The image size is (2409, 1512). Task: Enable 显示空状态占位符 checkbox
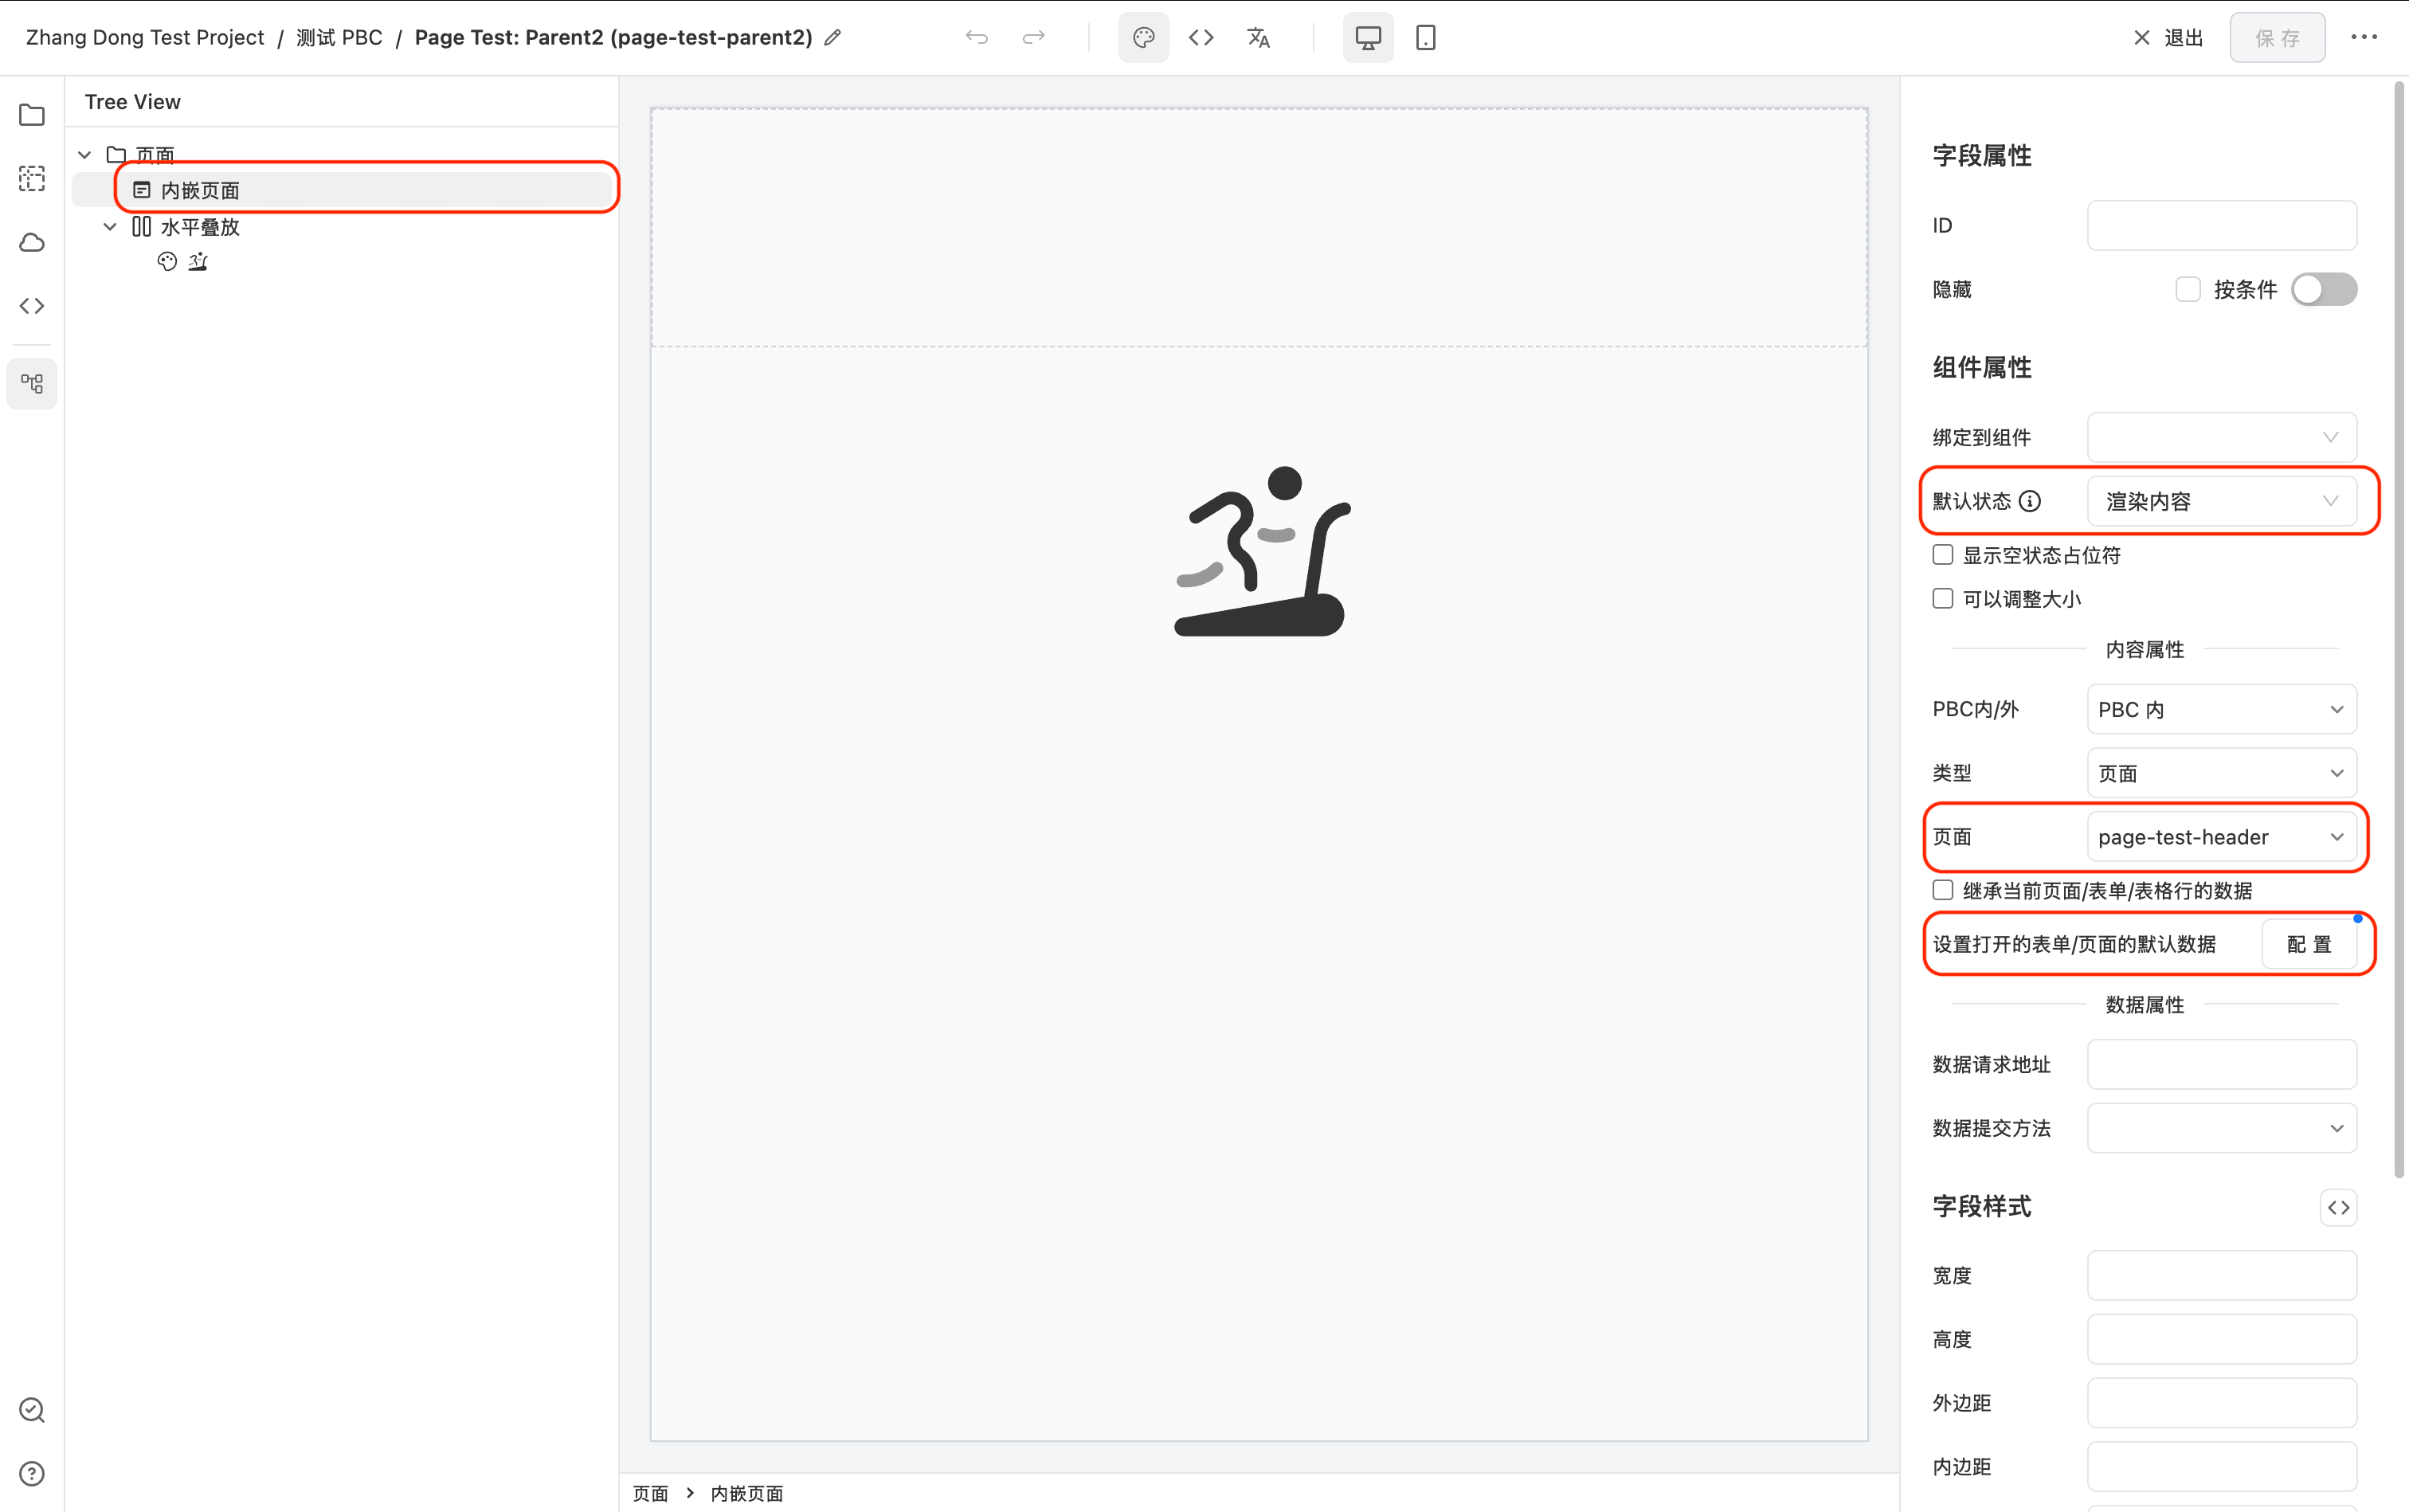(x=1943, y=555)
